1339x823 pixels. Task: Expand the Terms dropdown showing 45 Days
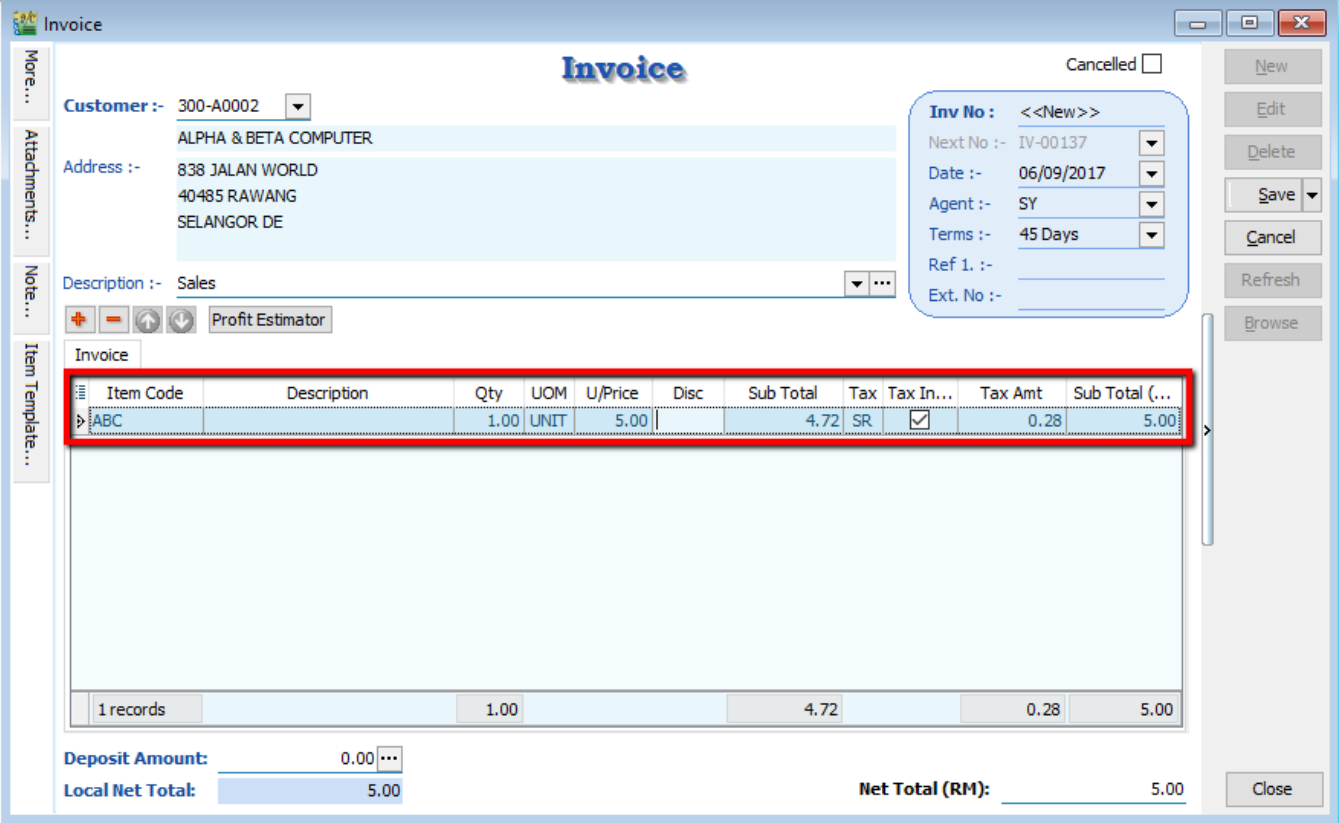pos(1152,235)
